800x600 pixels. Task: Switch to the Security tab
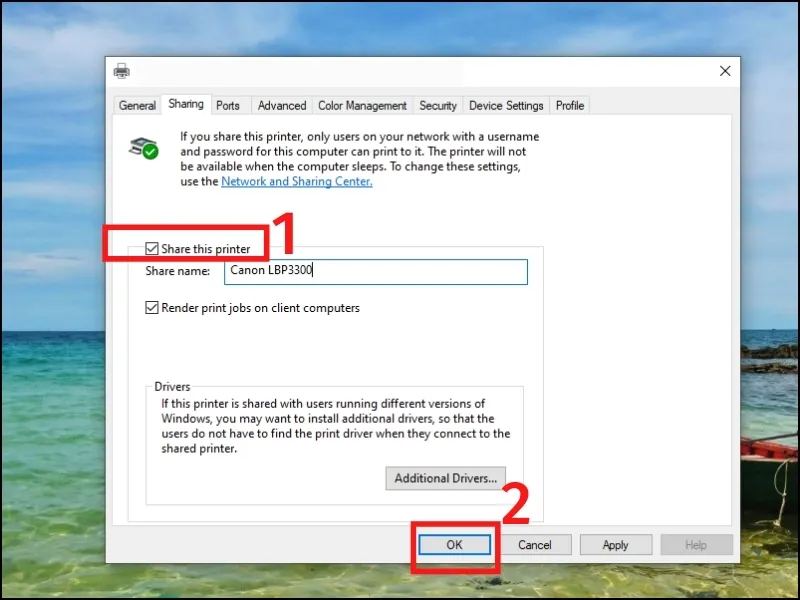pos(438,106)
